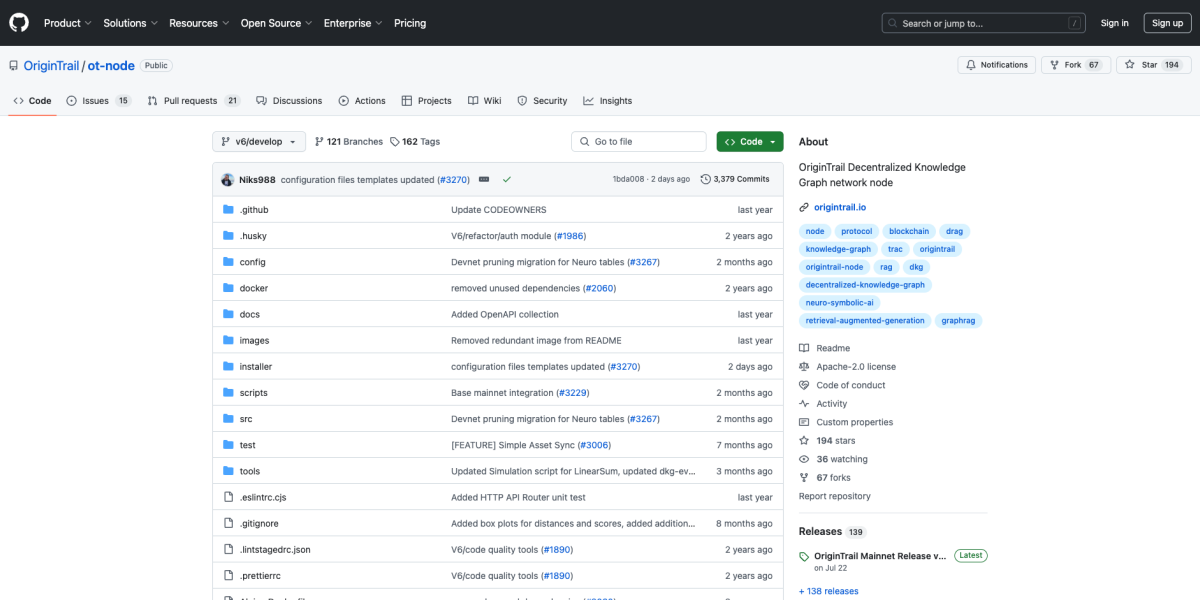Focus the Go to file field
The width and height of the screenshot is (1200, 600).
tap(640, 142)
